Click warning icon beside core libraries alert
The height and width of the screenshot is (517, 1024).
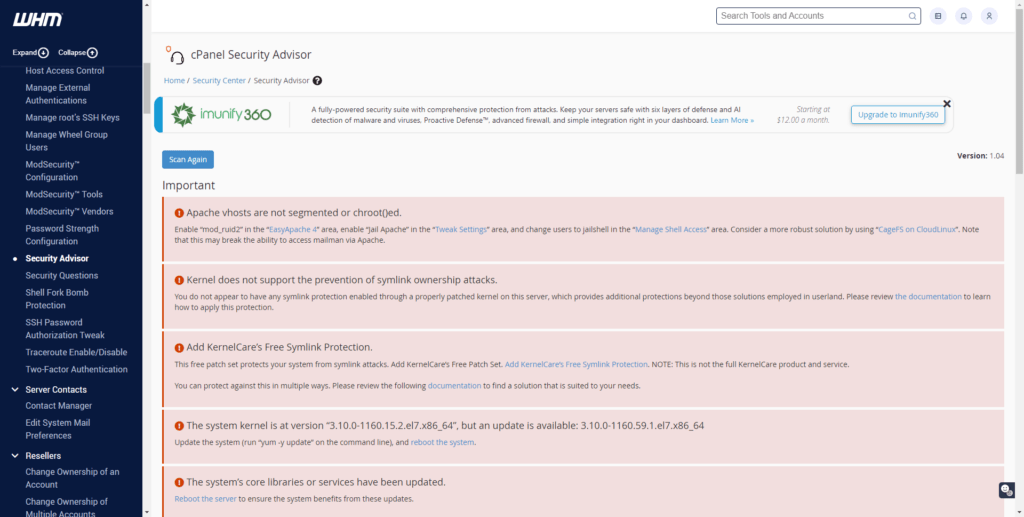point(179,482)
